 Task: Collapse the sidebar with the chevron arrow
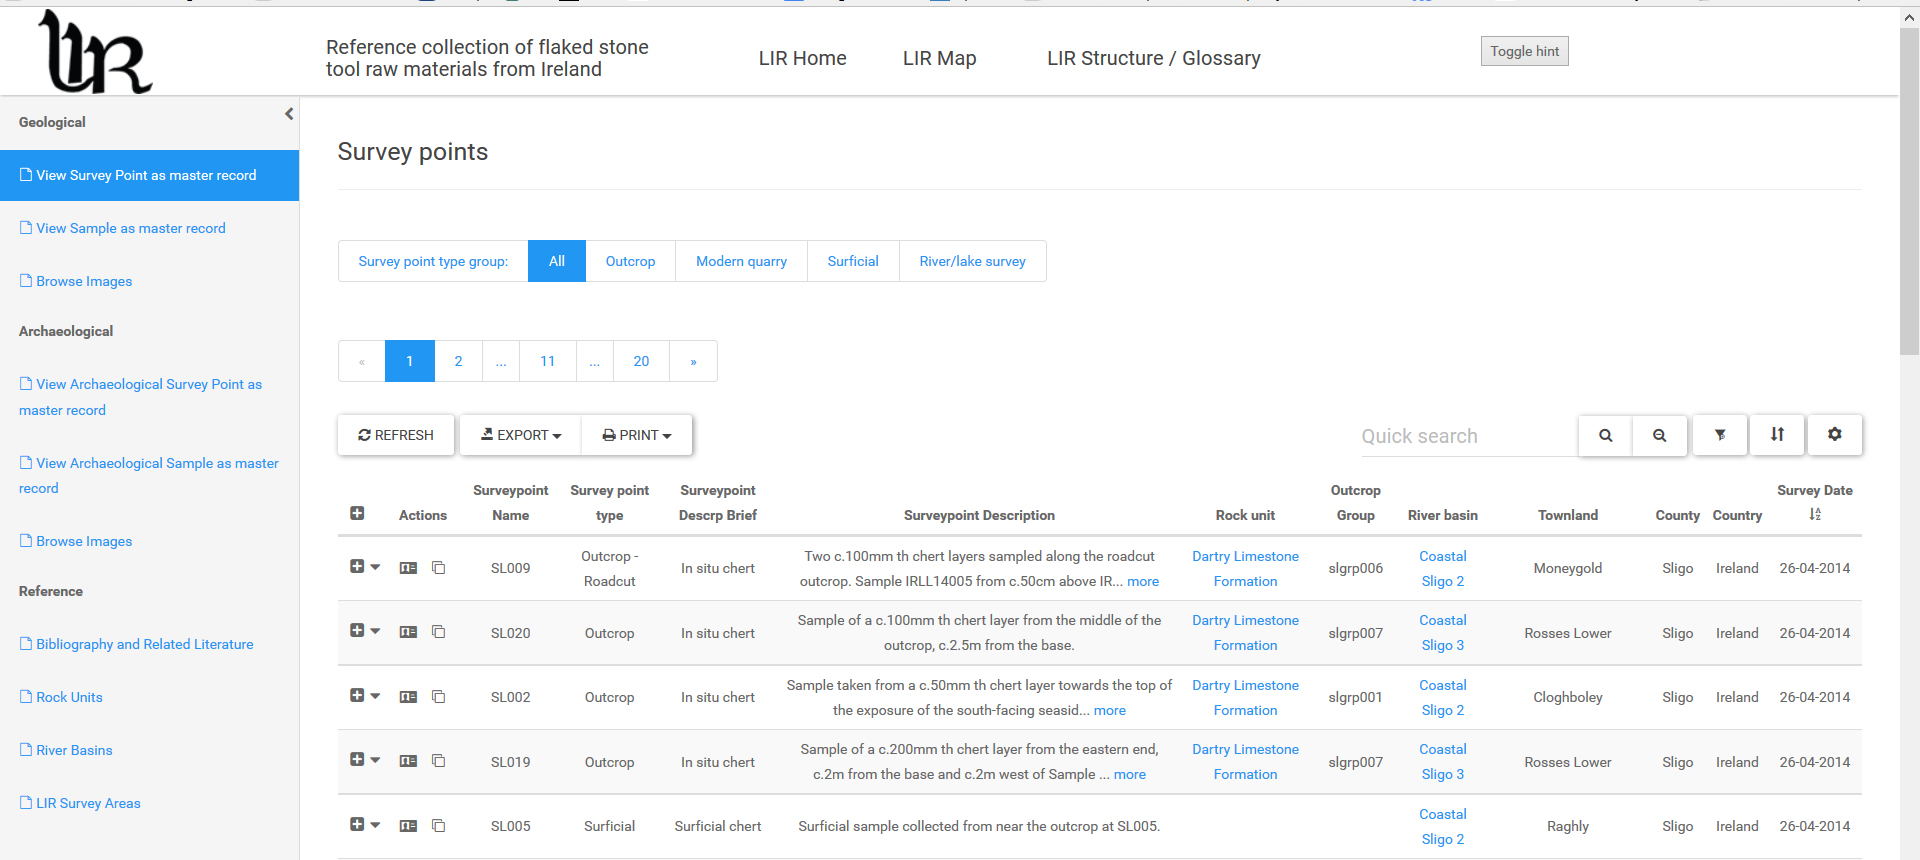coord(289,114)
